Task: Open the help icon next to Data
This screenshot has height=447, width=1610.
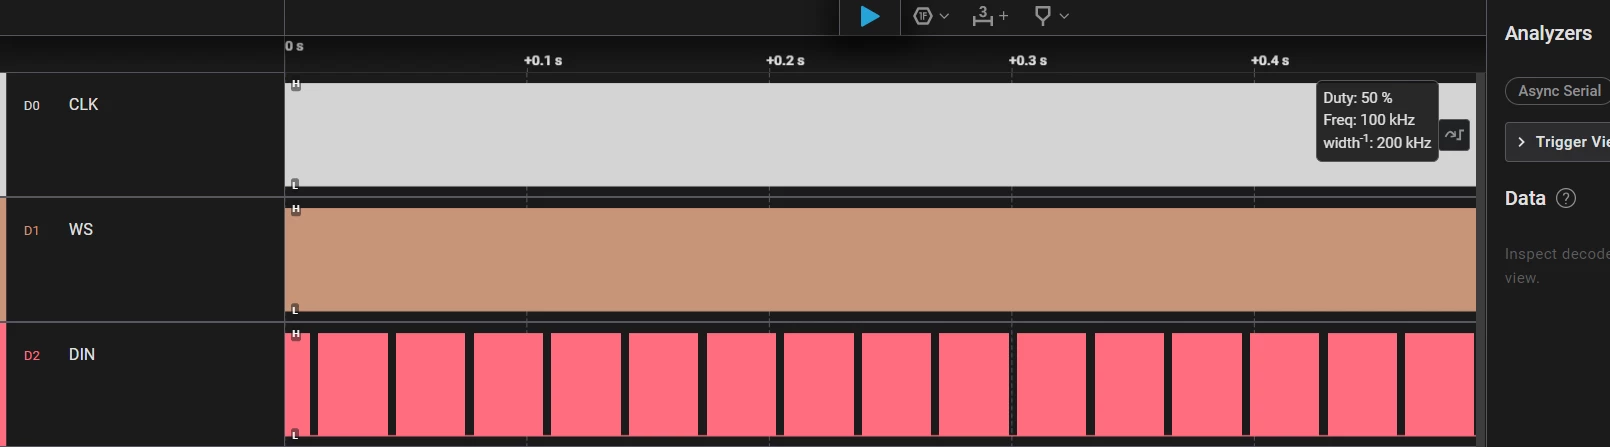Action: point(1566,198)
